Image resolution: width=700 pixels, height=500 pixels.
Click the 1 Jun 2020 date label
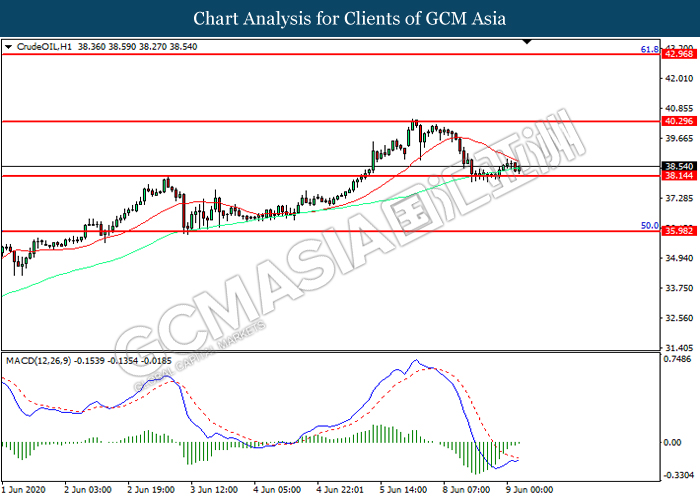pos(24,490)
